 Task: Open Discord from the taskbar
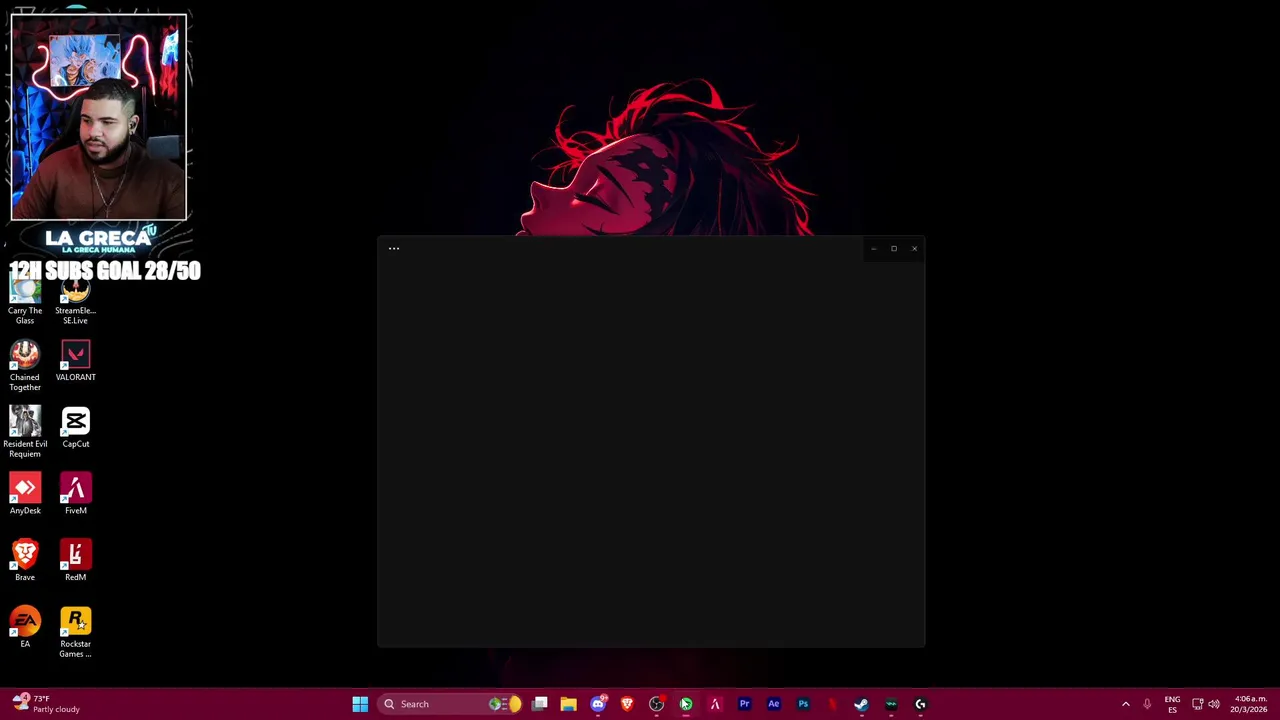598,704
